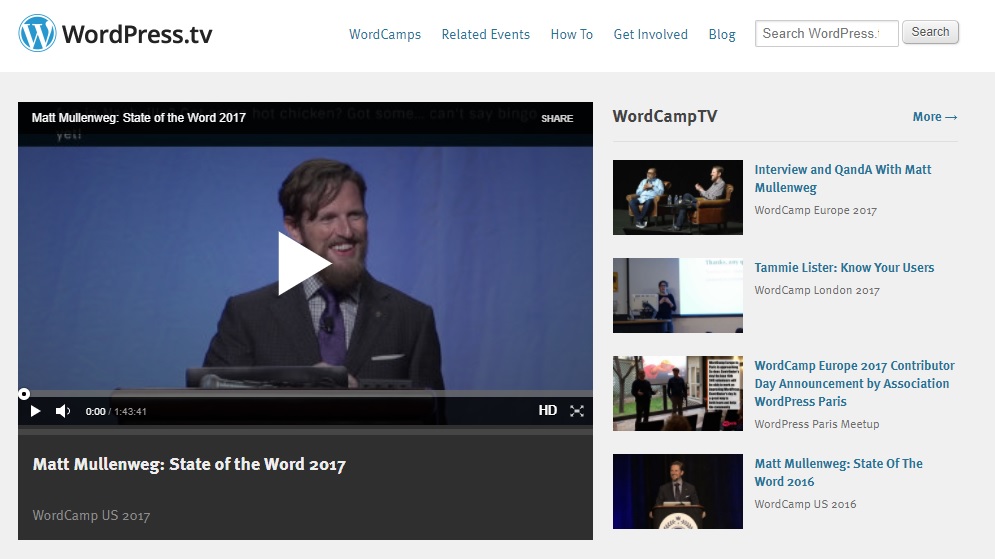Mute the video with the speaker icon
995x559 pixels.
point(63,411)
